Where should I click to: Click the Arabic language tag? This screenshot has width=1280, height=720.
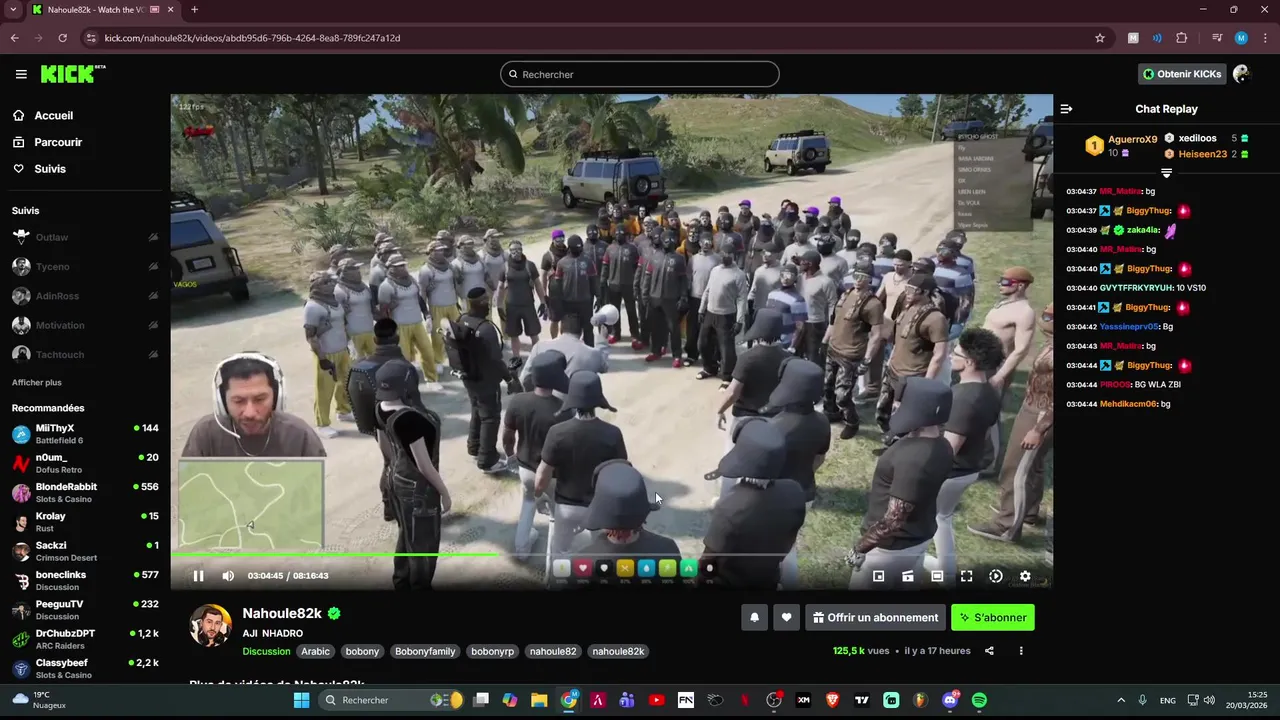tap(315, 651)
